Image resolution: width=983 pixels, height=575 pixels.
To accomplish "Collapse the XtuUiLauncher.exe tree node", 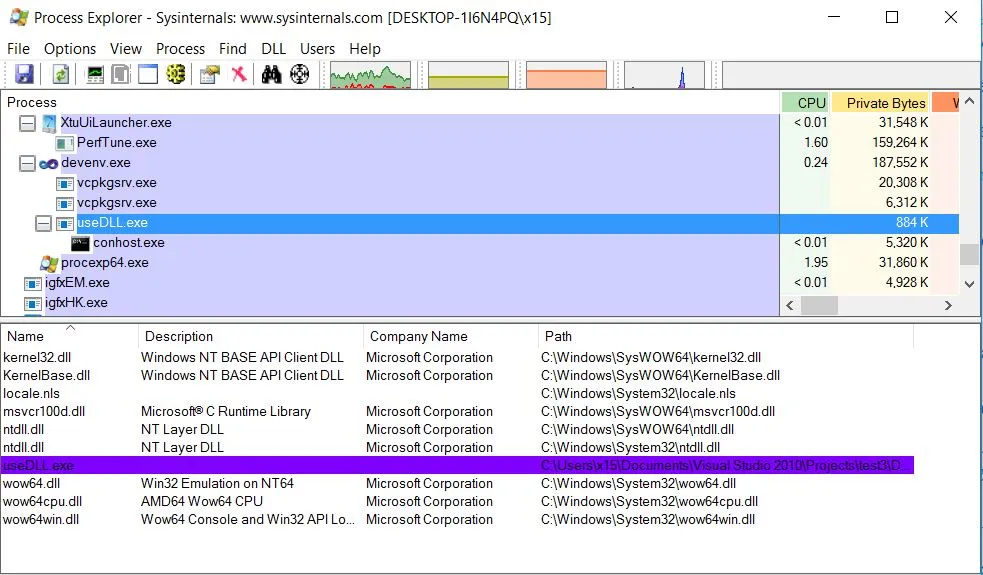I will [x=27, y=123].
